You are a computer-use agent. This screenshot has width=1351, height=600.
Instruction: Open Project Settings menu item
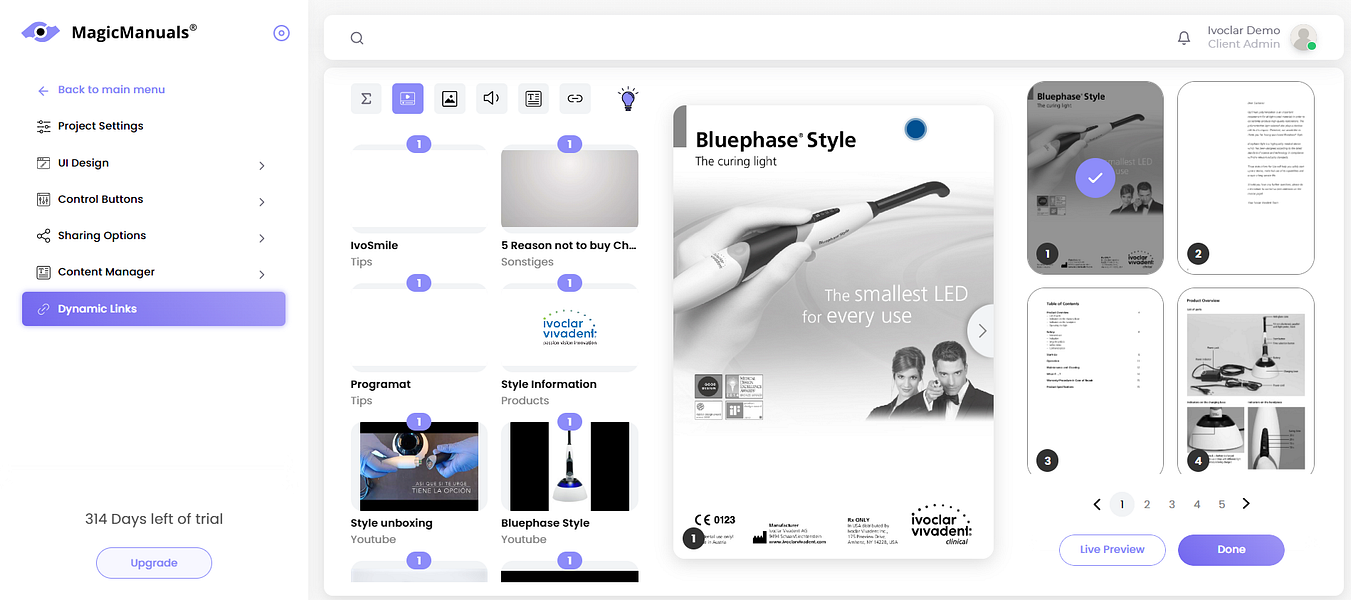pyautogui.click(x=153, y=126)
